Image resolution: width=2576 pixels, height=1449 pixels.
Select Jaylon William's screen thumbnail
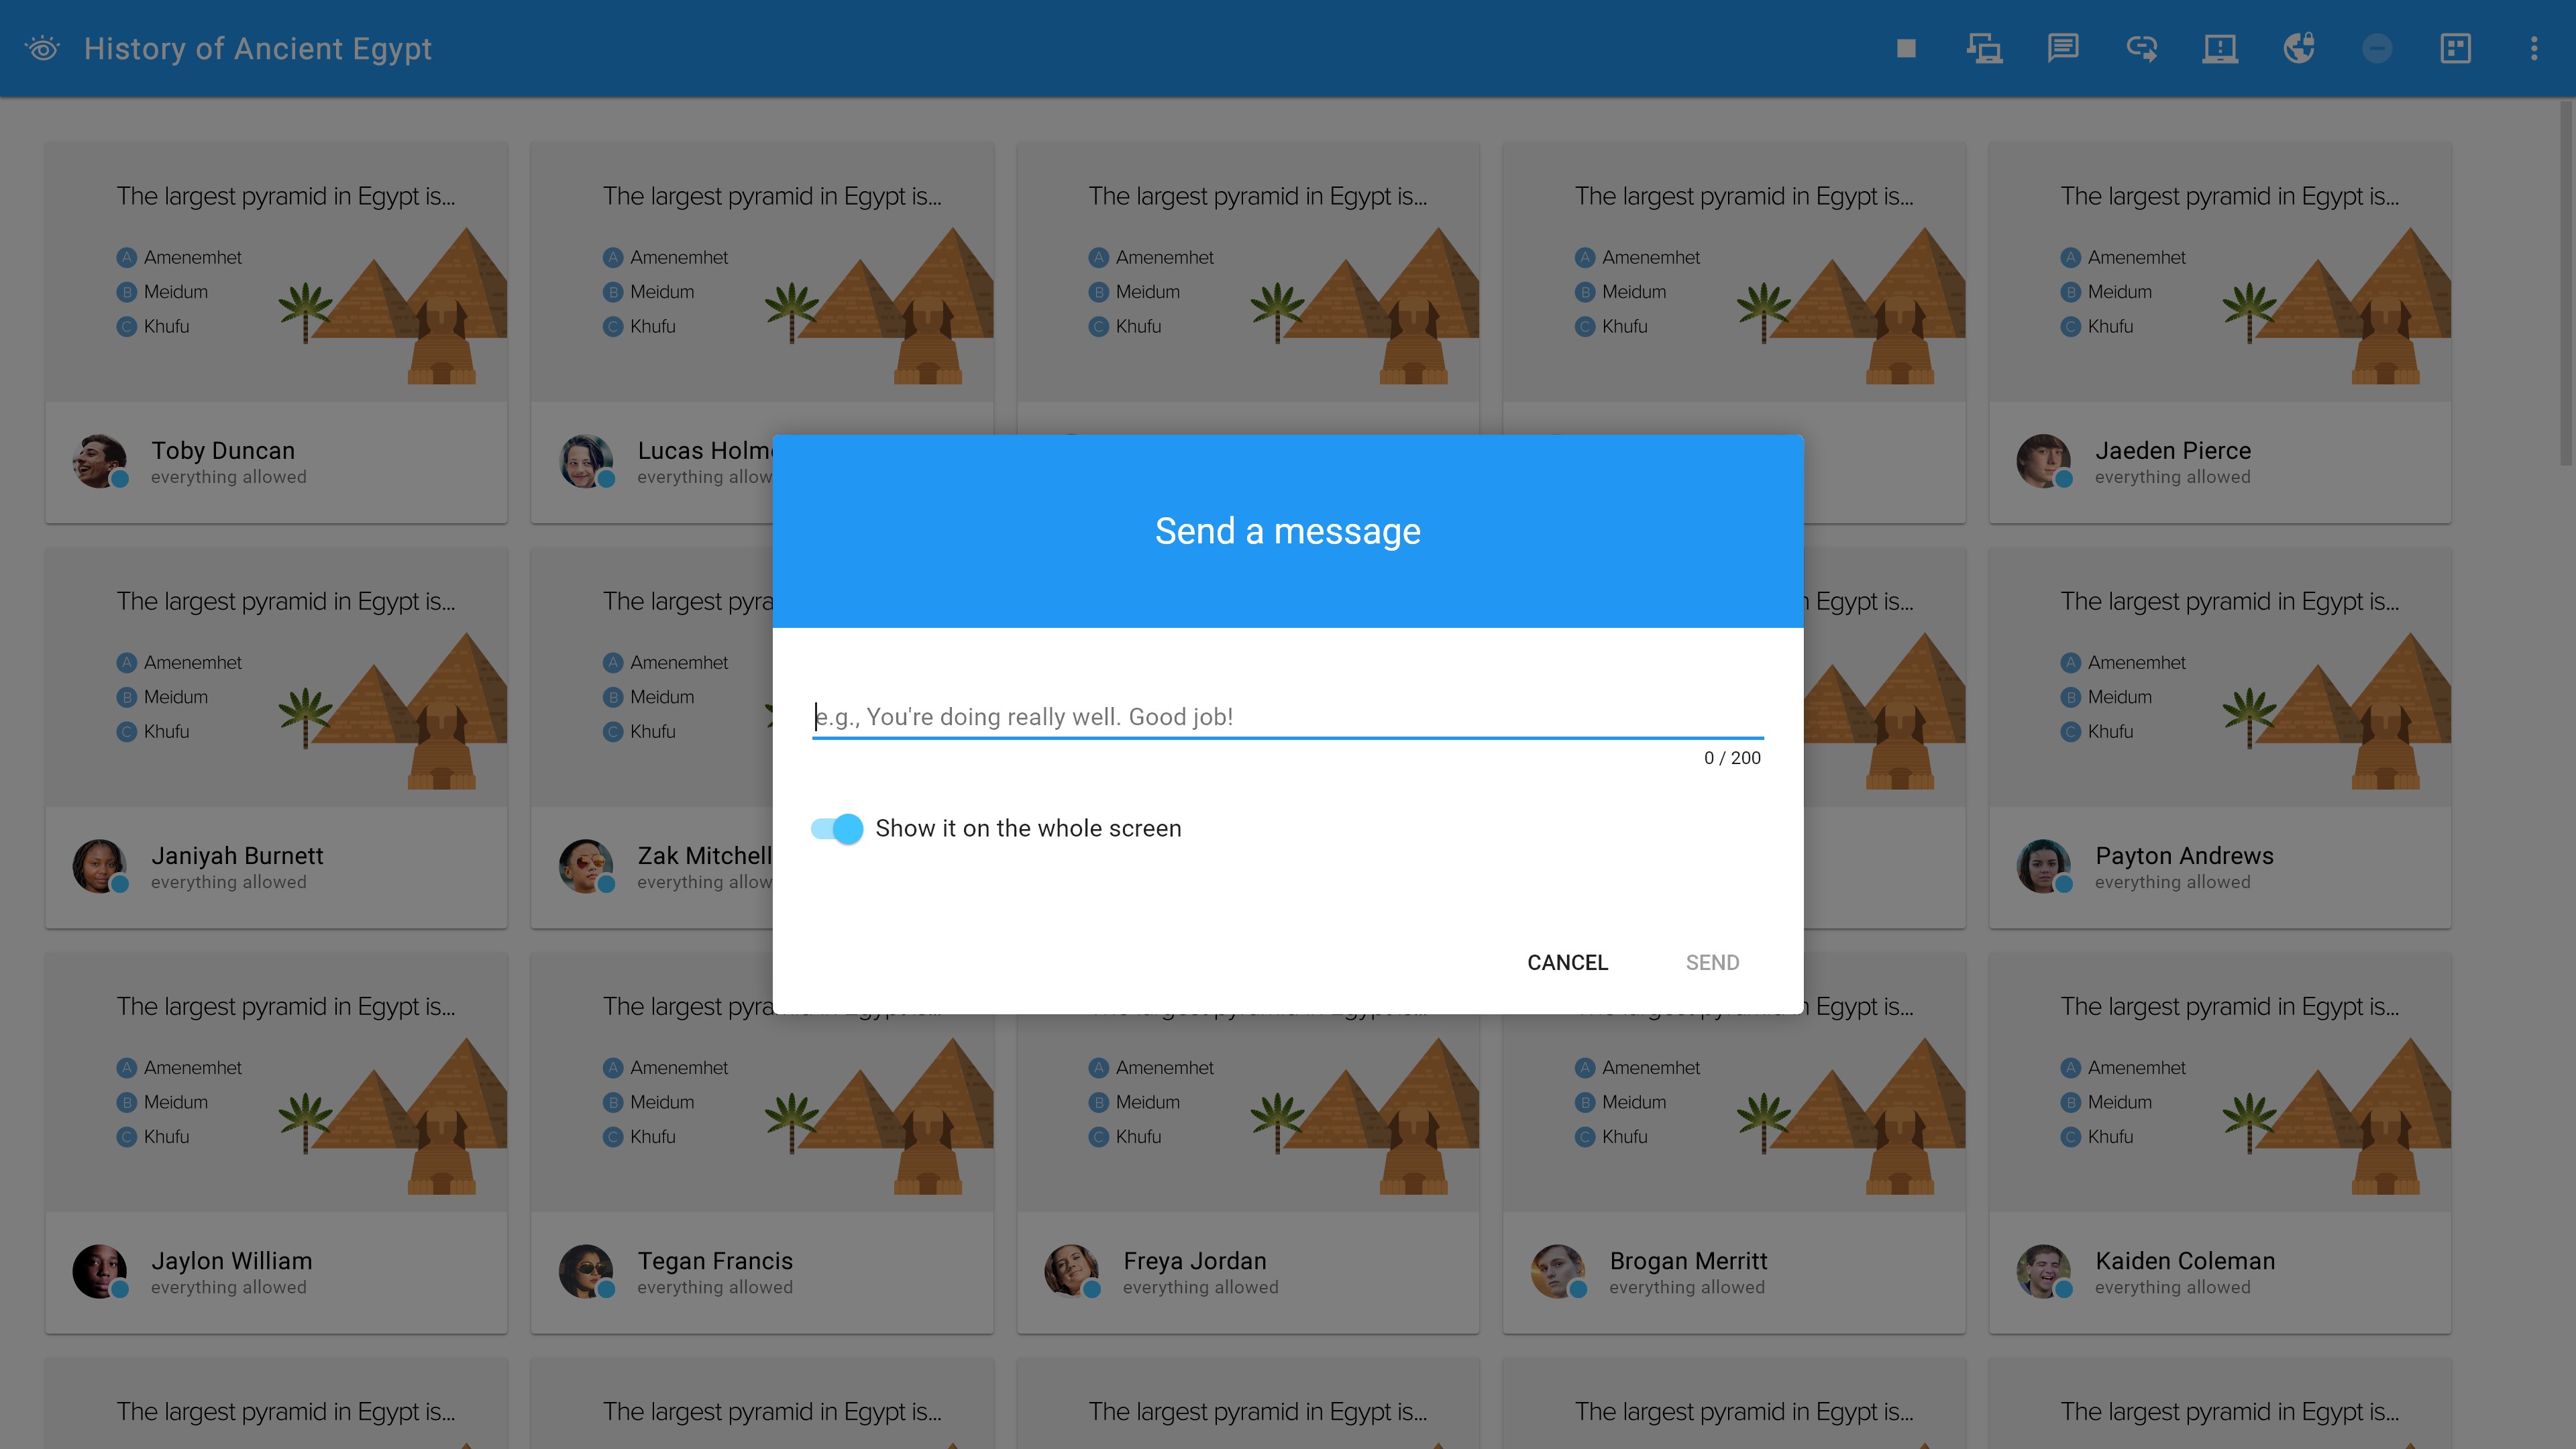click(276, 1082)
